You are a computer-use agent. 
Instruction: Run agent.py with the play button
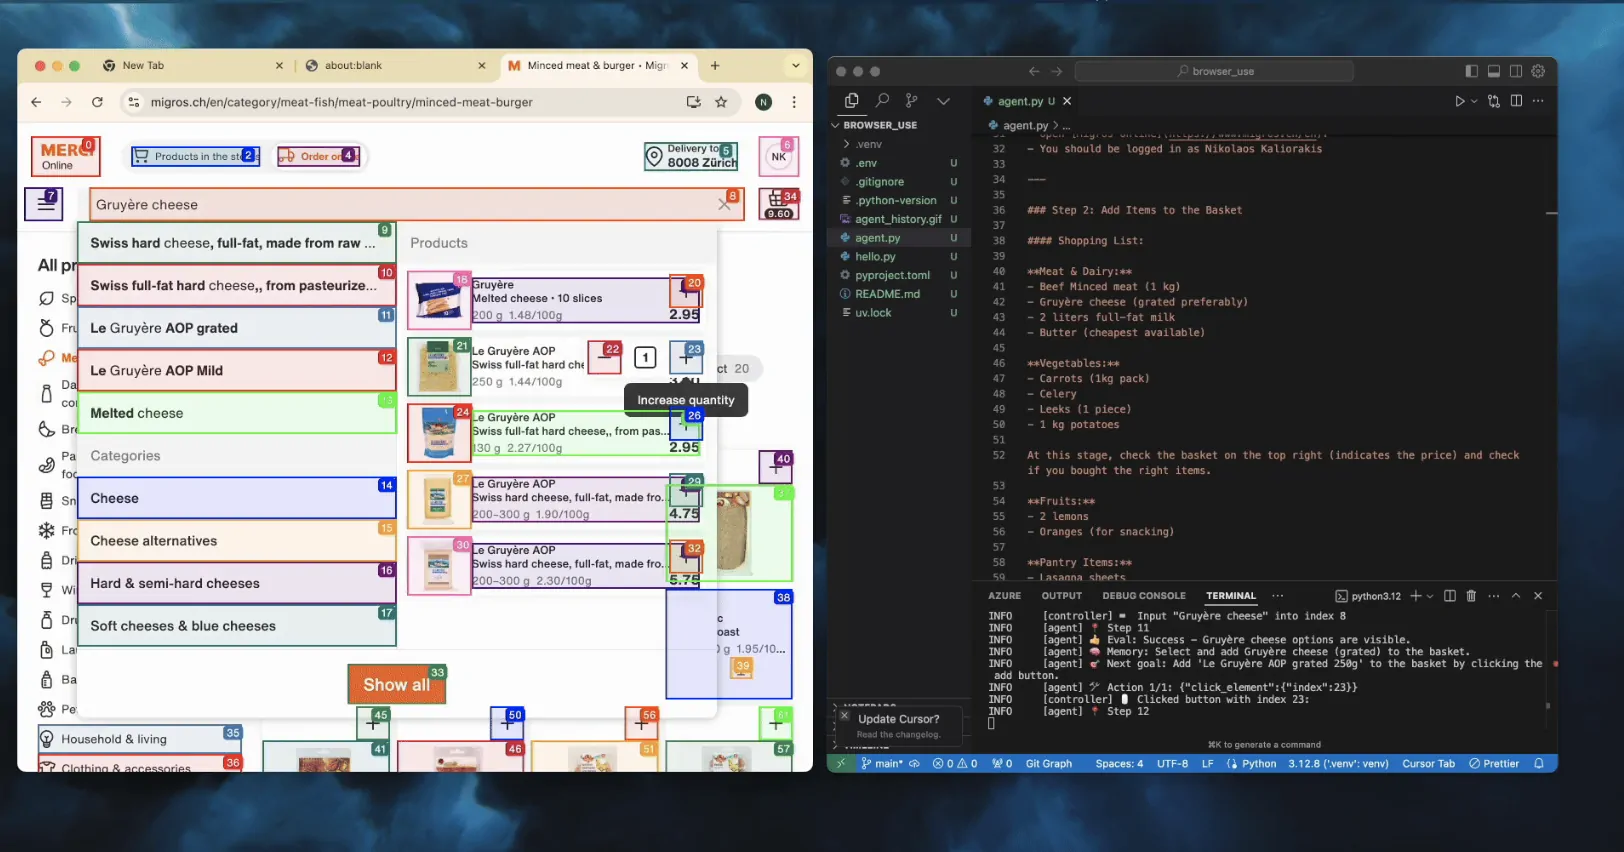click(x=1460, y=101)
